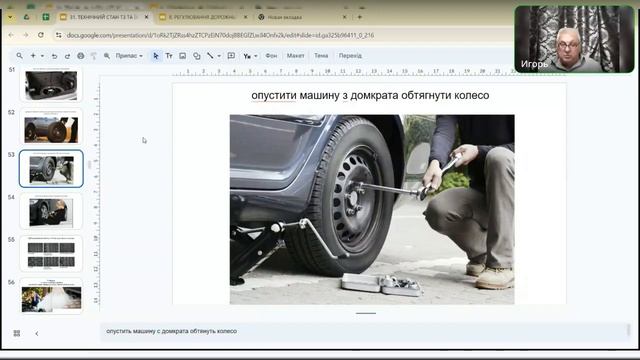This screenshot has height=360, width=640.
Task: Open the pinned Google Drive tab
Action: point(27,17)
